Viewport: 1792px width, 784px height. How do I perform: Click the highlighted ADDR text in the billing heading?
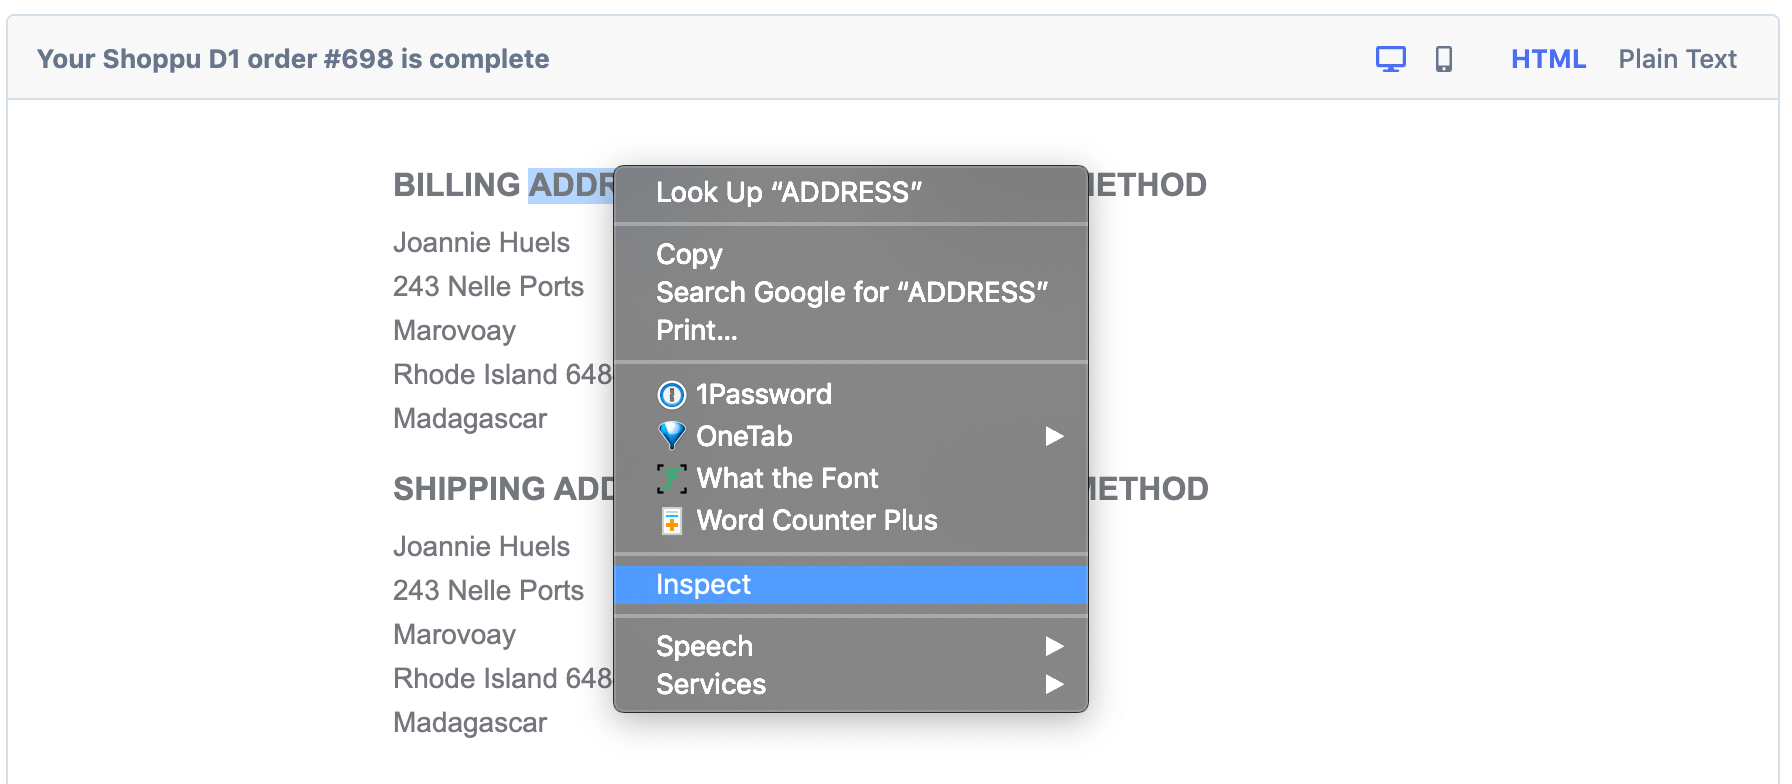[x=571, y=185]
